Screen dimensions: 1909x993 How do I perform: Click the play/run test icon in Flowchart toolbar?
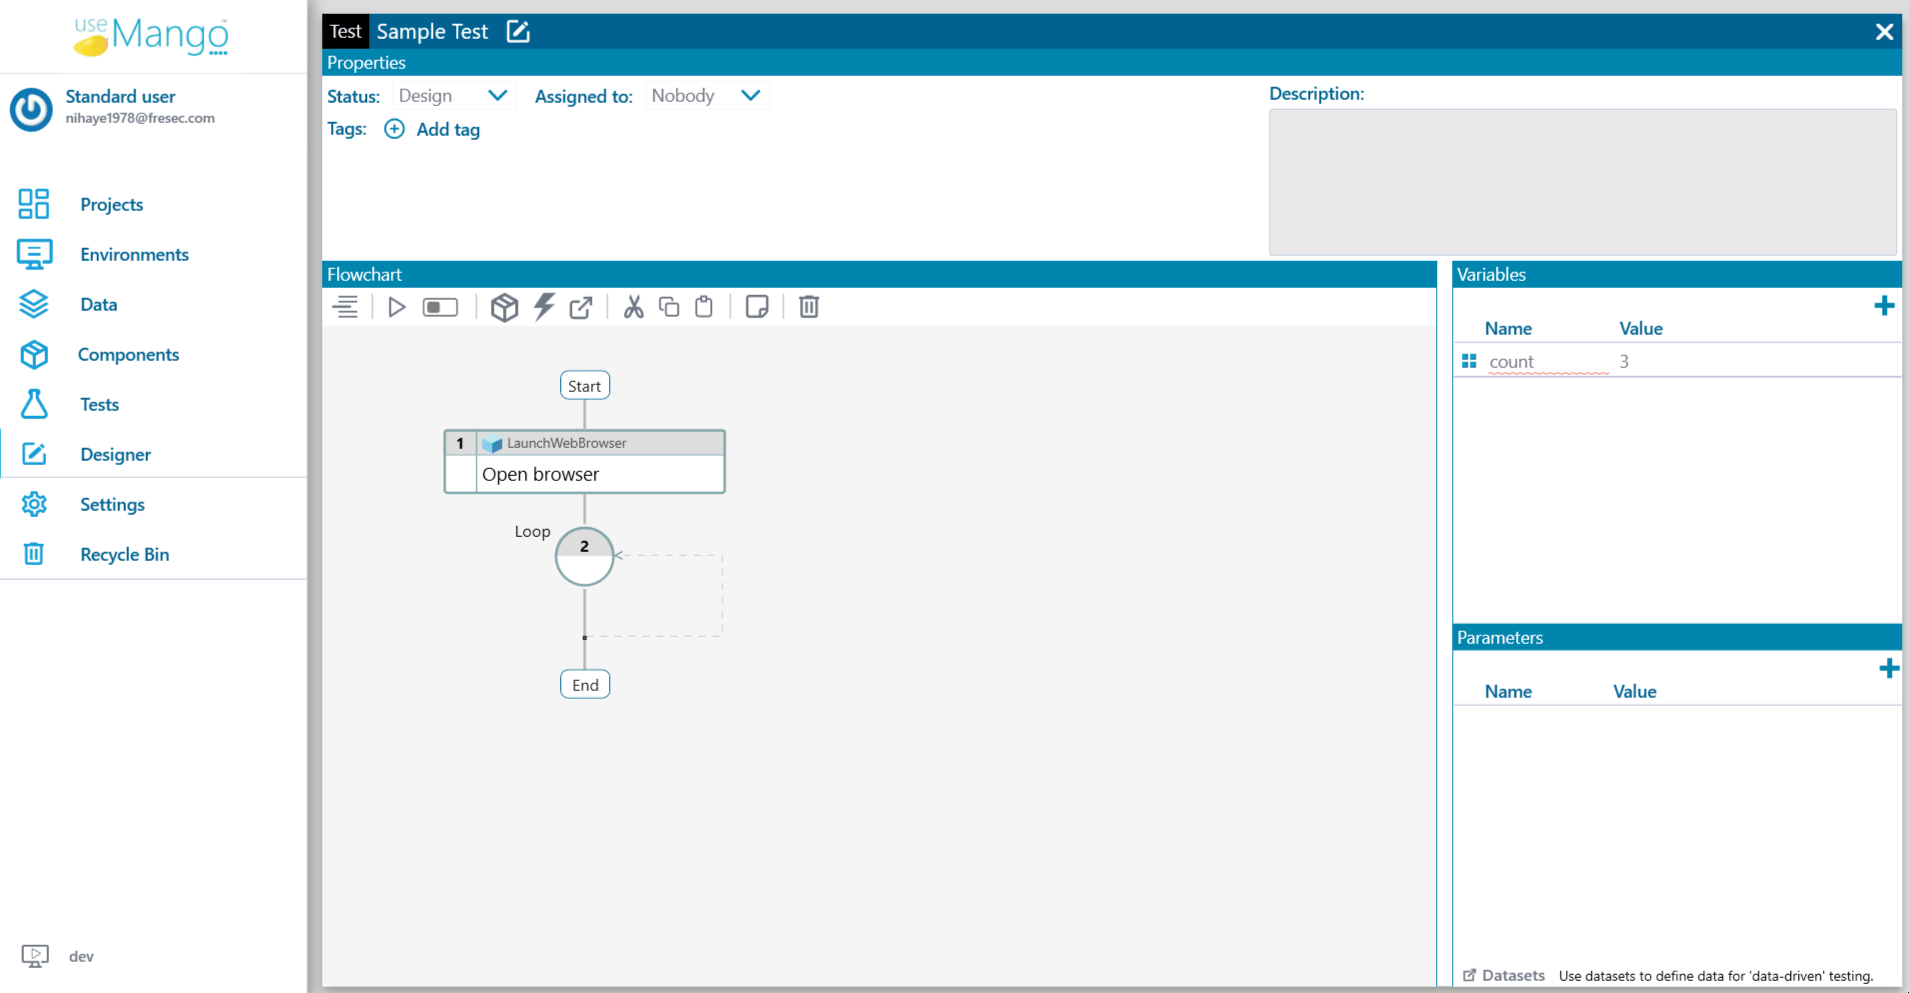(396, 307)
